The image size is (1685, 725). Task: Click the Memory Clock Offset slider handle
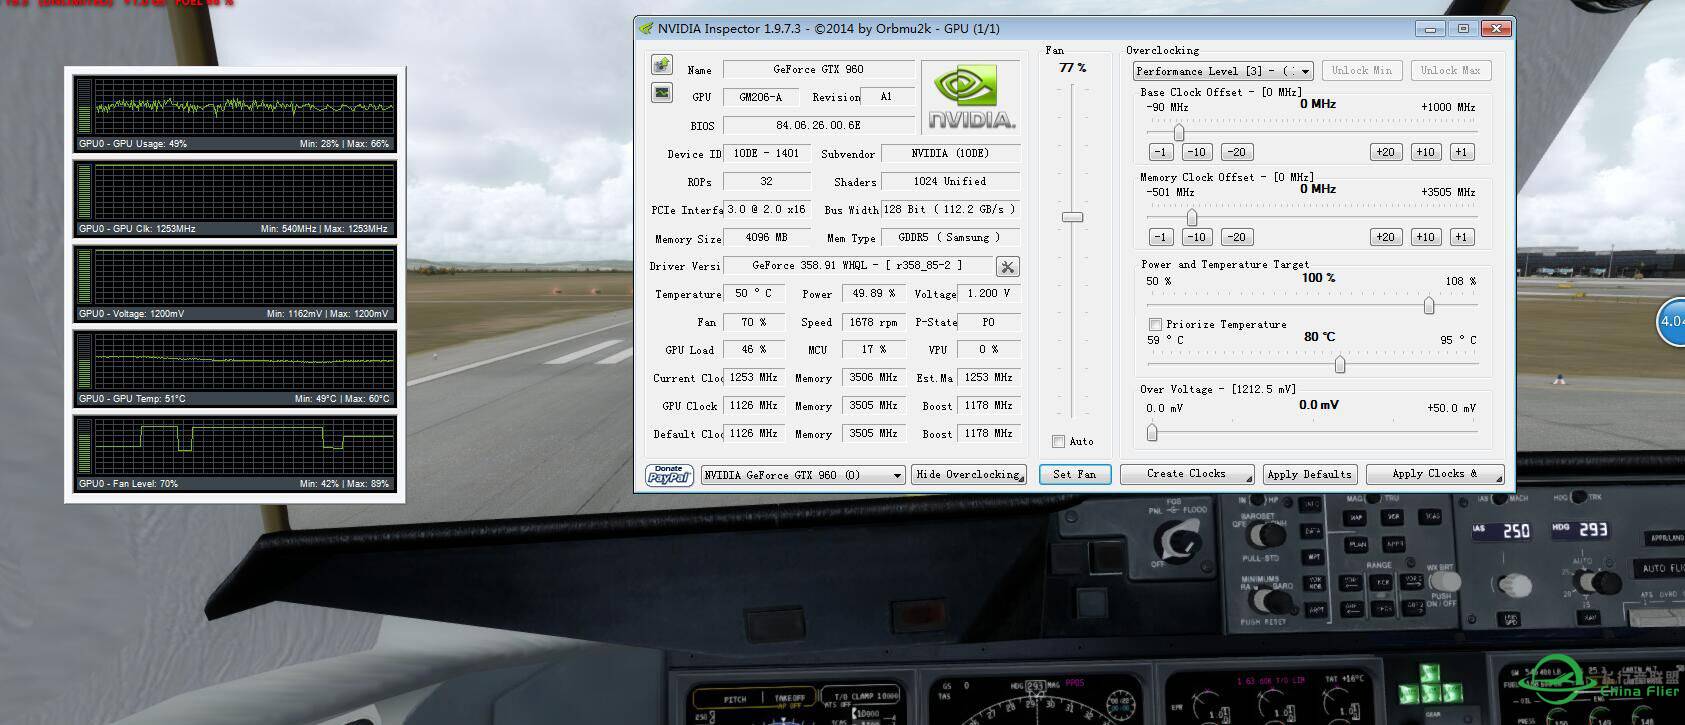tap(1192, 217)
